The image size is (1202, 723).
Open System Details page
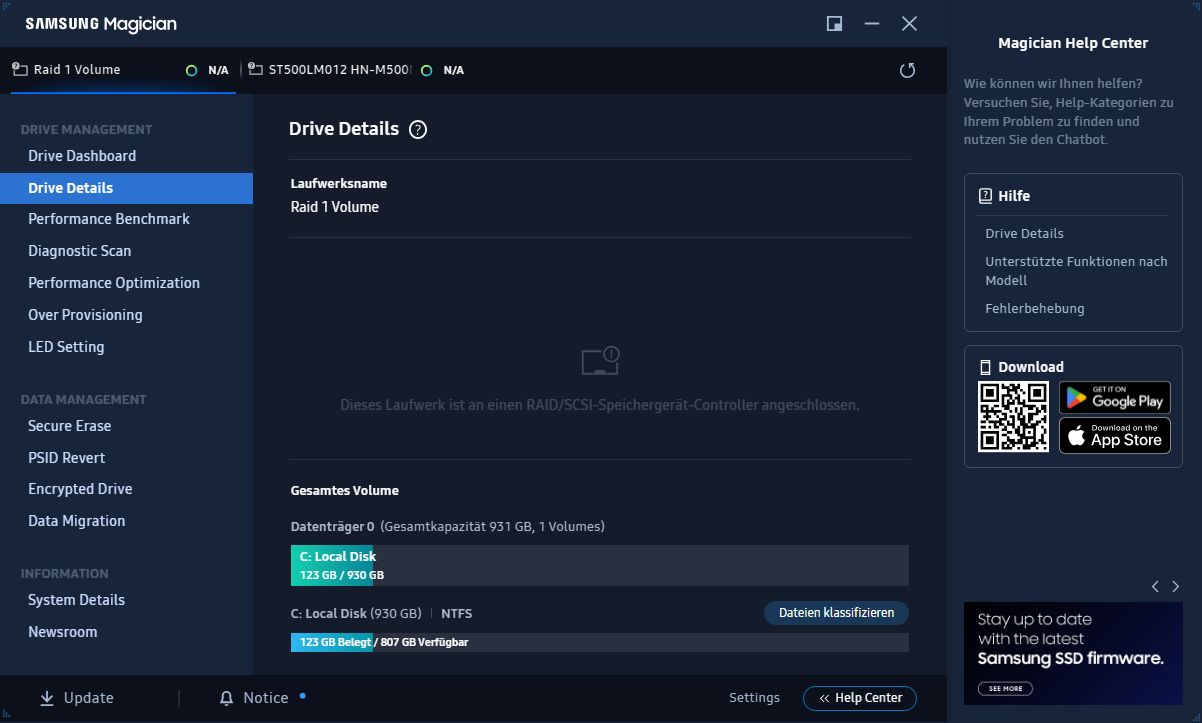76,600
